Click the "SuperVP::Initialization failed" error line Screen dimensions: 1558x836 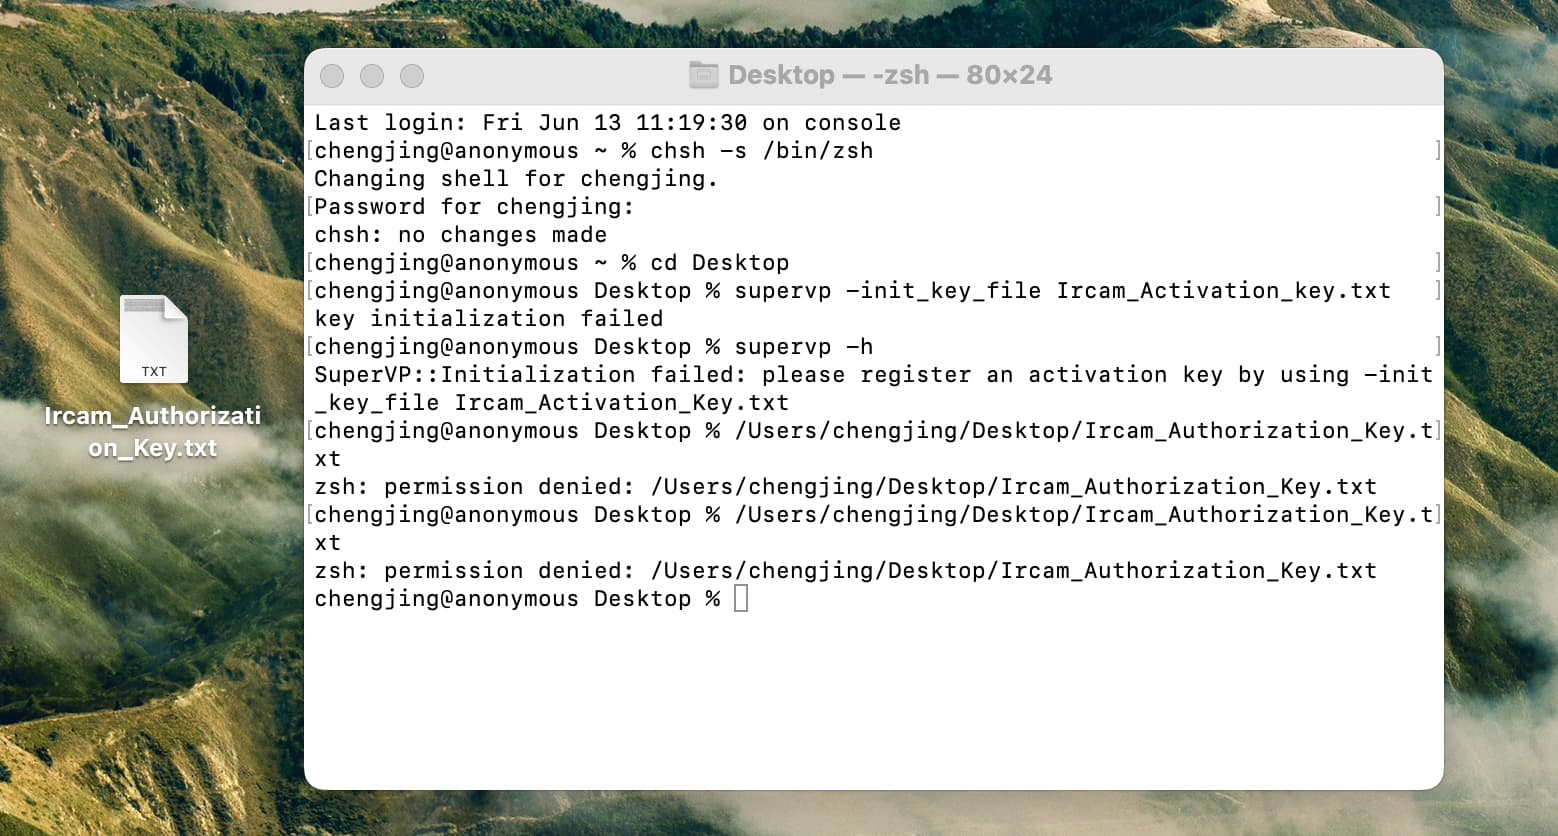[x=874, y=375]
